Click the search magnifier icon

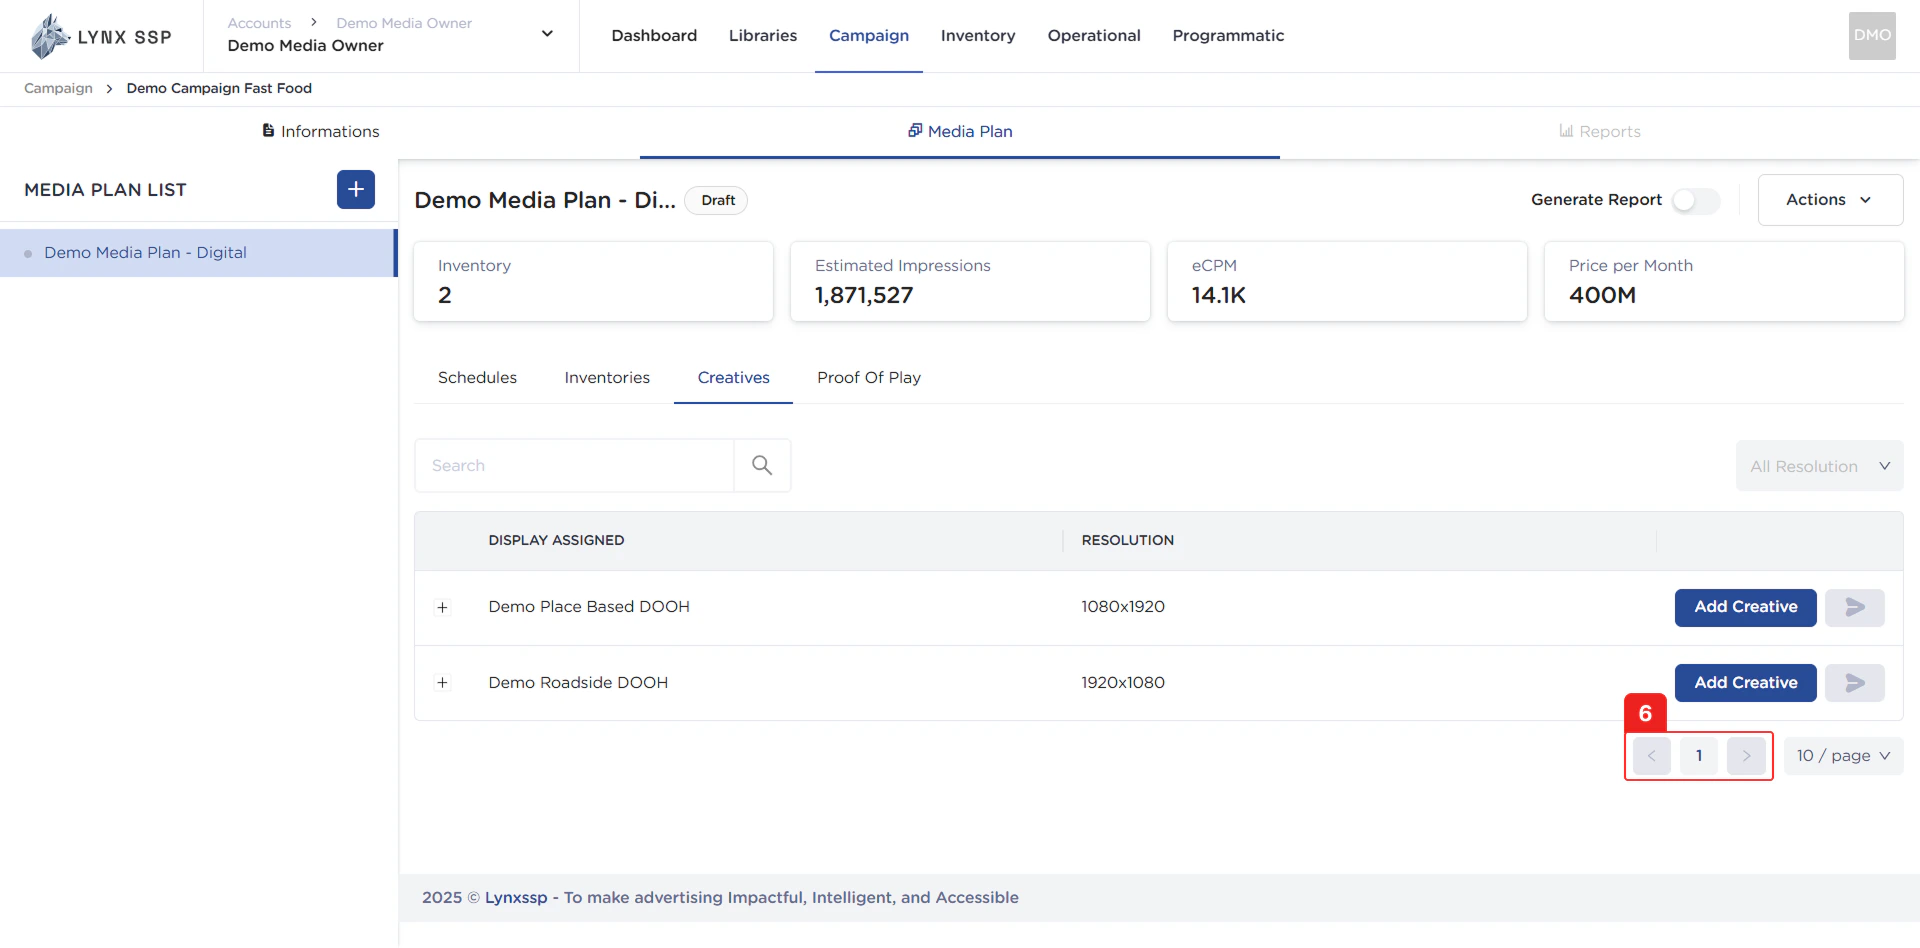click(762, 465)
